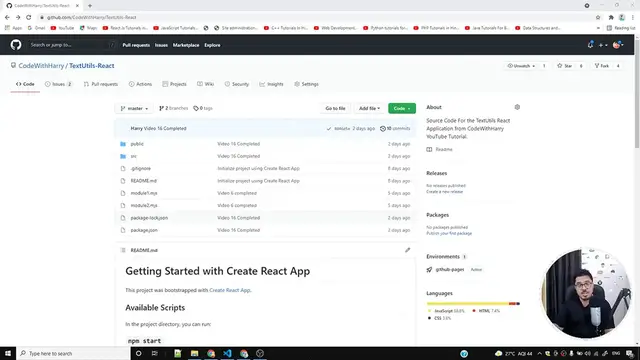The width and height of the screenshot is (640, 360).
Task: Open the Actions tab
Action: [x=140, y=84]
